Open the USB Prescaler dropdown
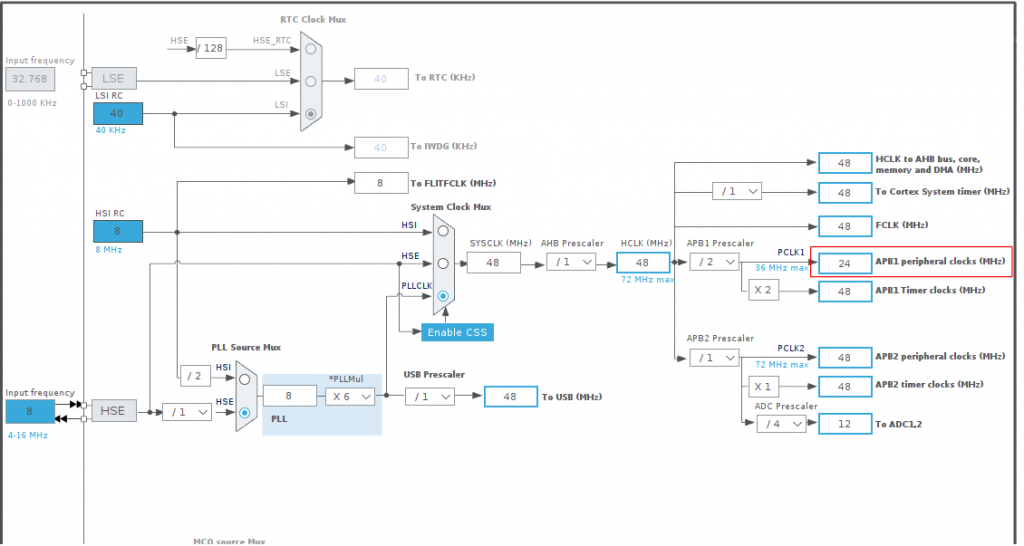The width and height of the screenshot is (1024, 546). coord(430,396)
